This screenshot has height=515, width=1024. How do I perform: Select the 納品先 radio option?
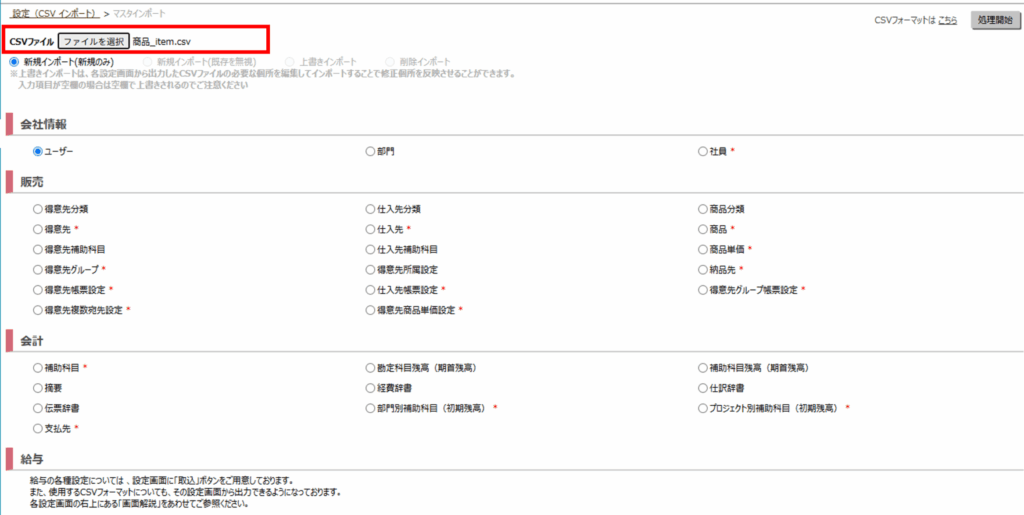702,270
